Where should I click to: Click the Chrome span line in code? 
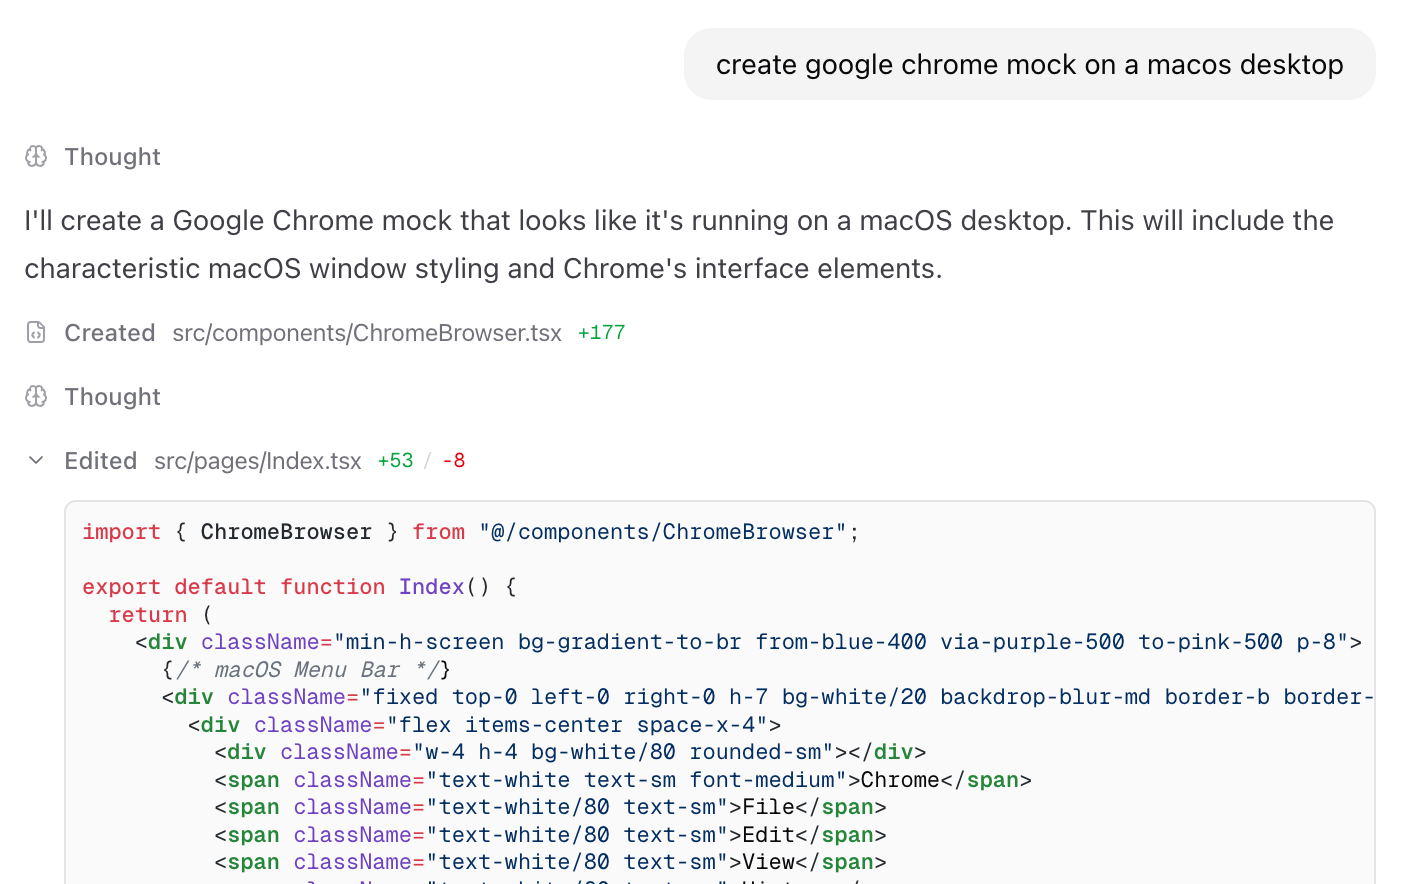tap(622, 780)
